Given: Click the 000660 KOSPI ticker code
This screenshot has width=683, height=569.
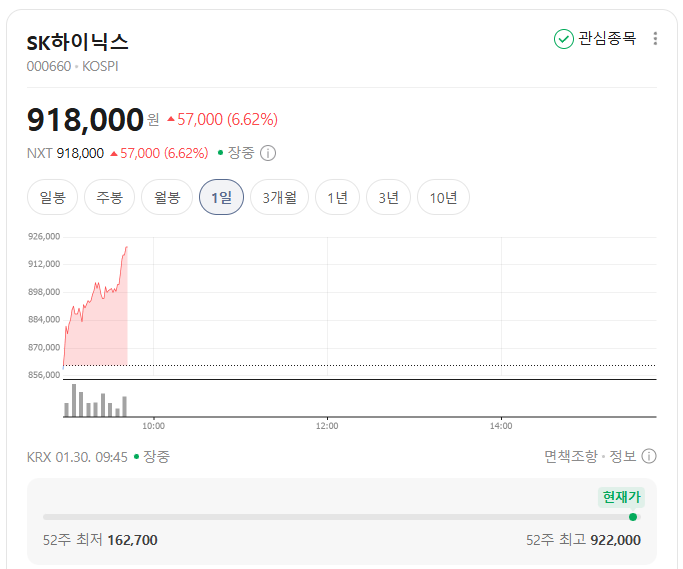Looking at the screenshot, I should [x=79, y=66].
